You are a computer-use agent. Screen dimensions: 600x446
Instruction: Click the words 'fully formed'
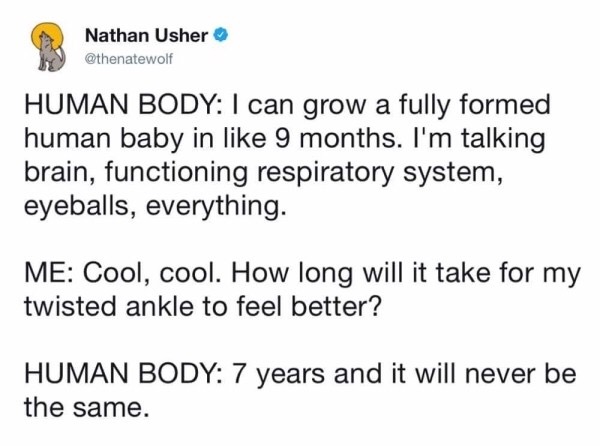(474, 106)
